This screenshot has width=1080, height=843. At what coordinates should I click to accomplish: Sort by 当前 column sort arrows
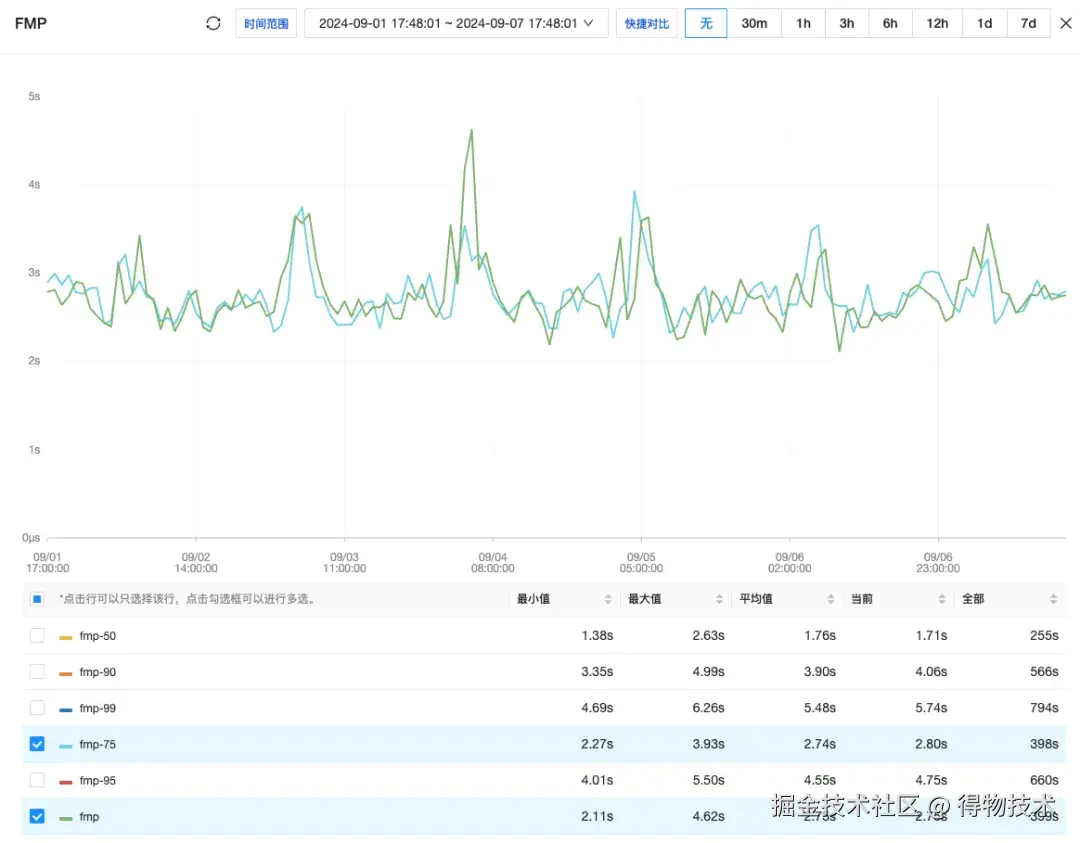coord(942,599)
